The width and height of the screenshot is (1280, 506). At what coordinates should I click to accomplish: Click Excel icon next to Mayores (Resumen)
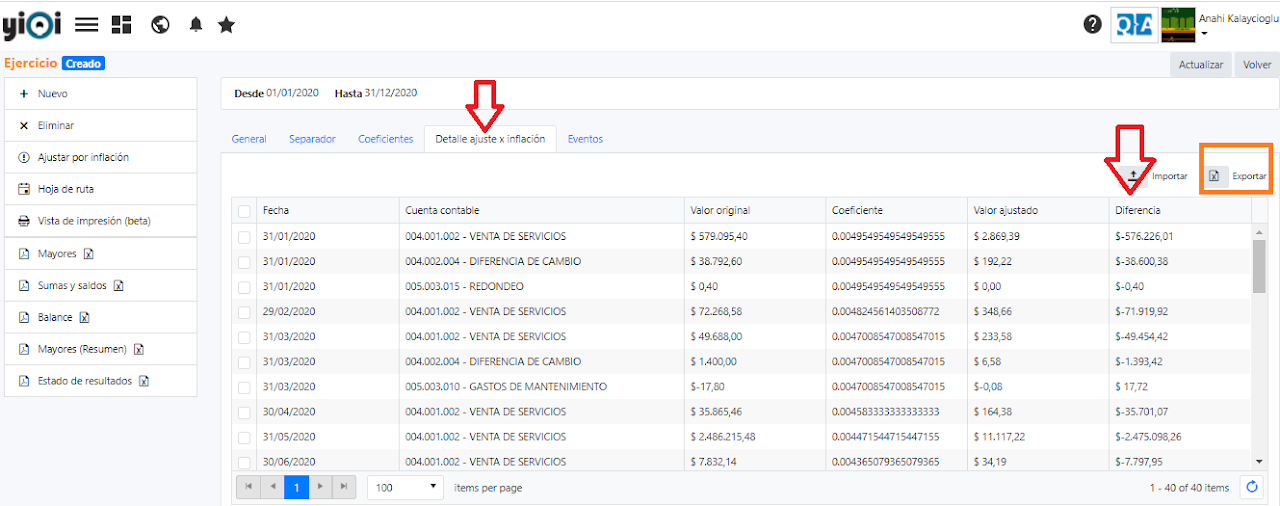[x=139, y=350]
